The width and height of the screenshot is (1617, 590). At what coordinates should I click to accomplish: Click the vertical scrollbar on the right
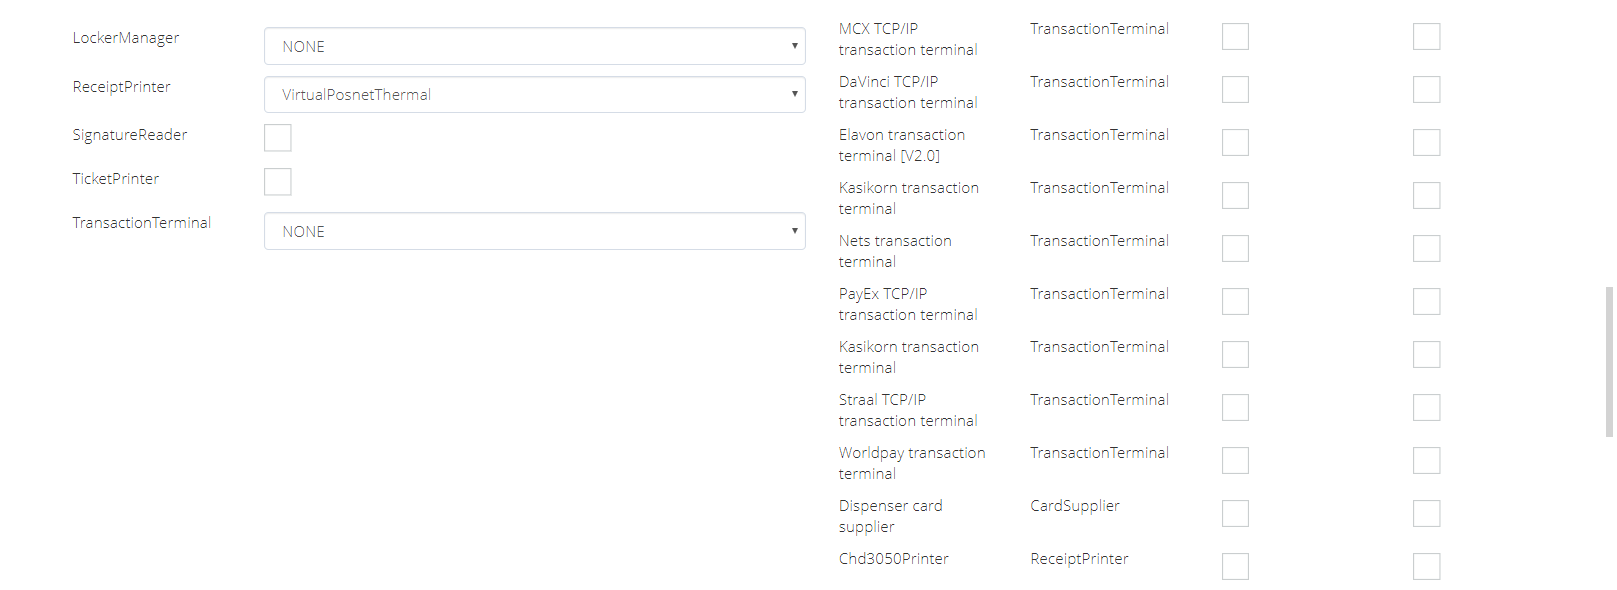[1609, 361]
